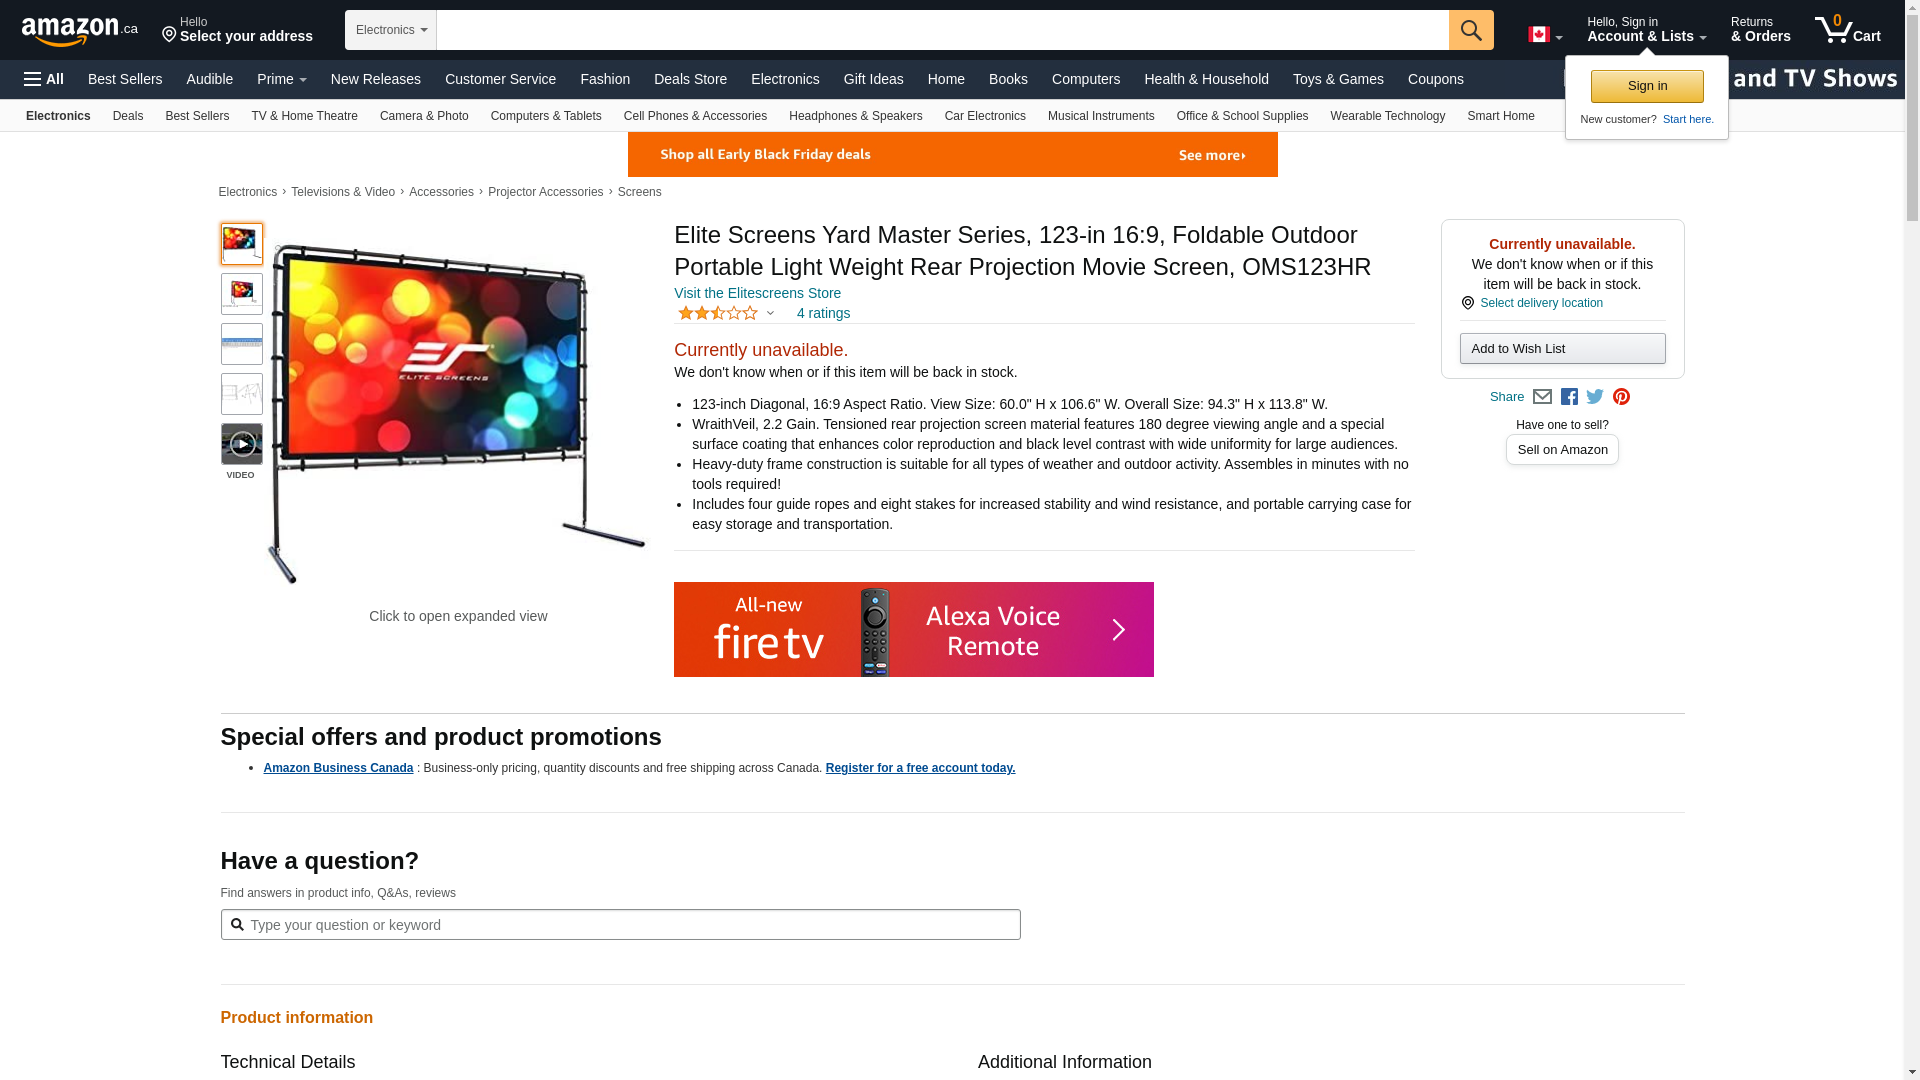Share the product on Pinterest
This screenshot has height=1080, width=1920.
point(1621,397)
